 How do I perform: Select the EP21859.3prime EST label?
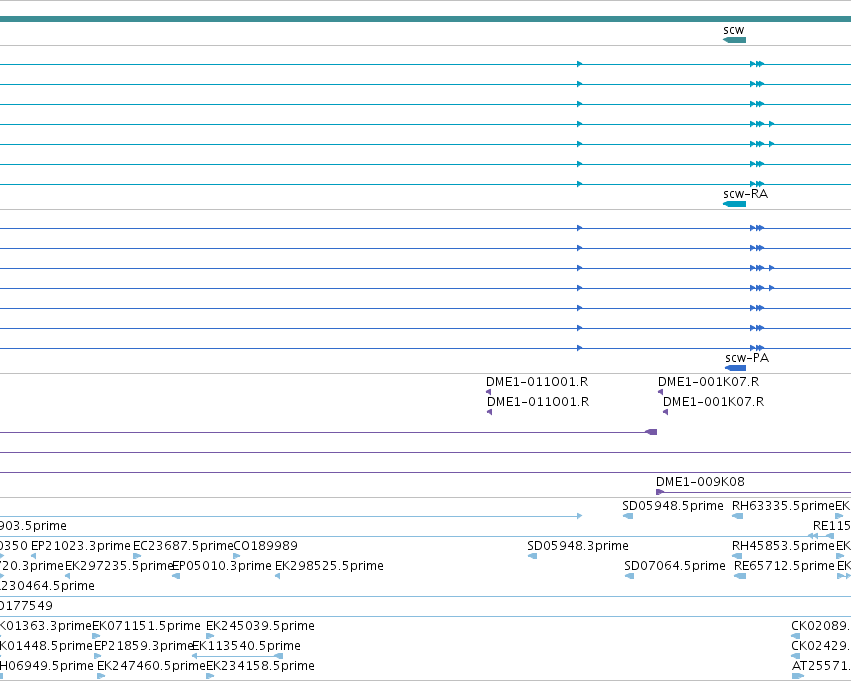pos(144,646)
